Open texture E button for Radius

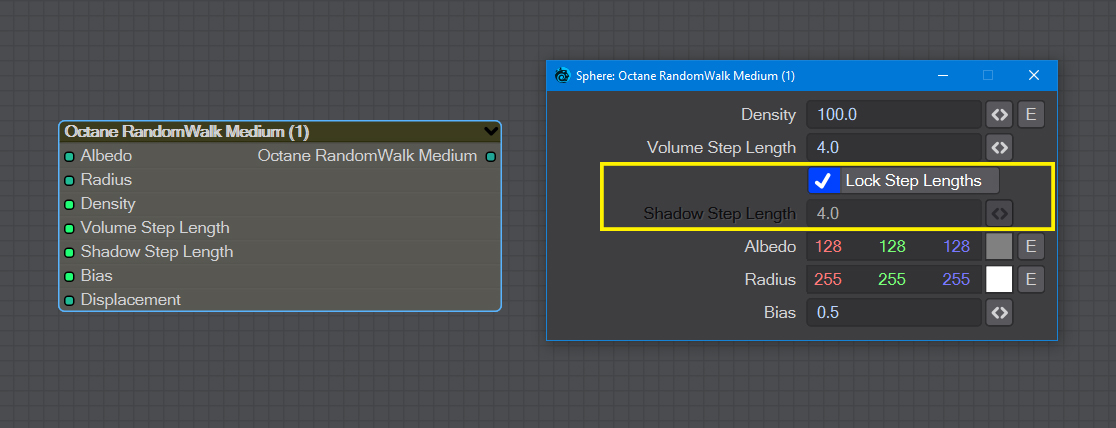click(x=1031, y=279)
